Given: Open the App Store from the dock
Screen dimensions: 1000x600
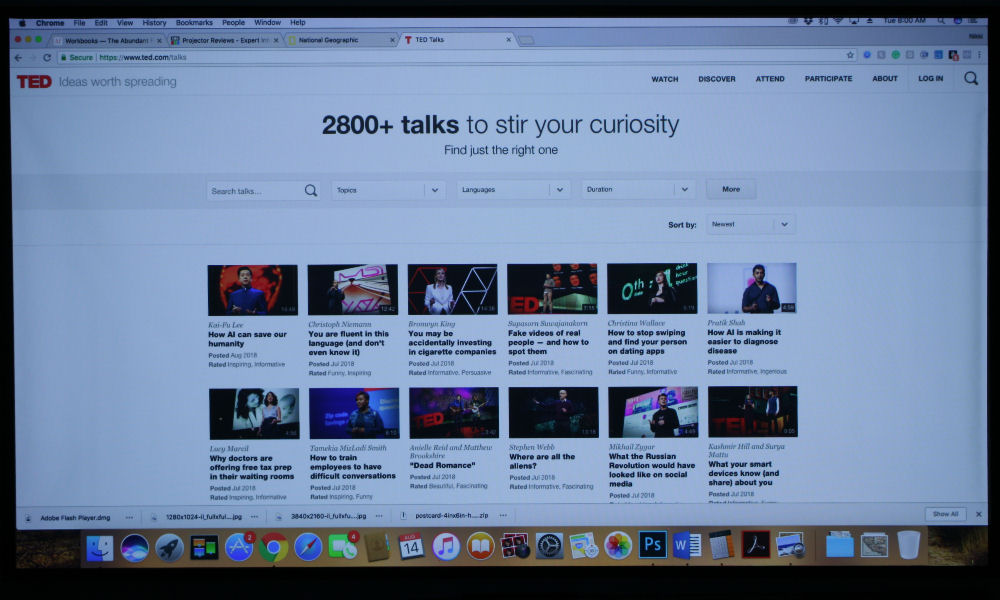Looking at the screenshot, I should click(x=239, y=548).
